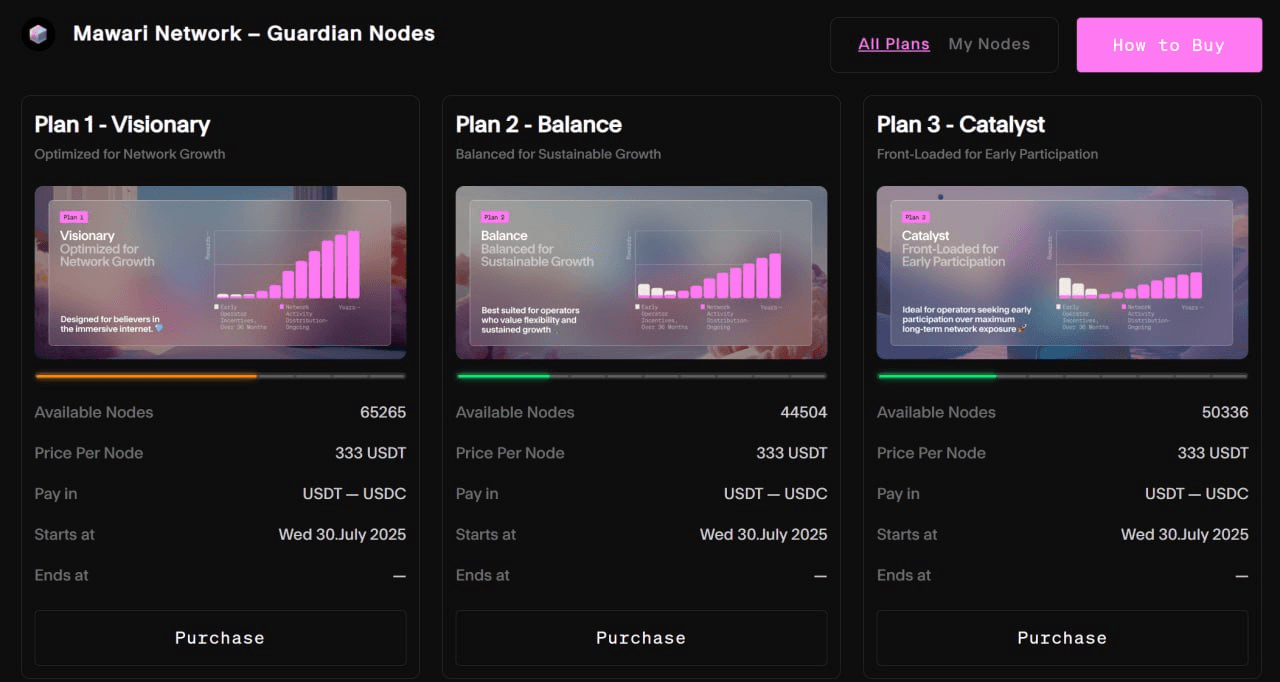
Task: Select the available nodes value 65265
Action: (383, 412)
